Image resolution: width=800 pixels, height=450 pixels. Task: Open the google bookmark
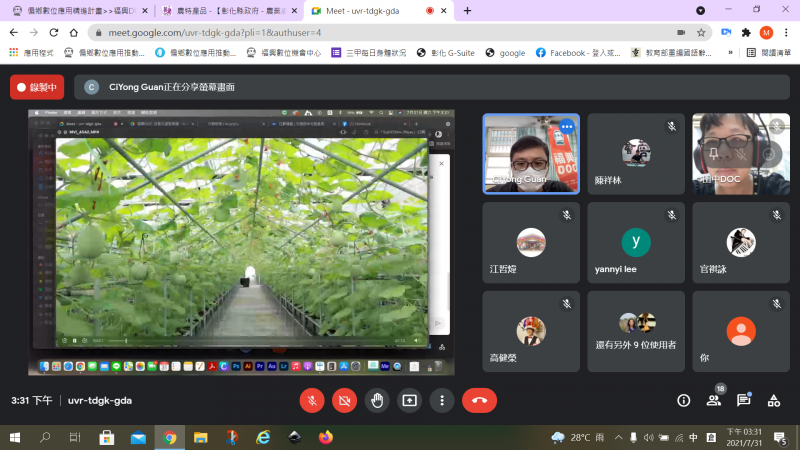coord(505,53)
